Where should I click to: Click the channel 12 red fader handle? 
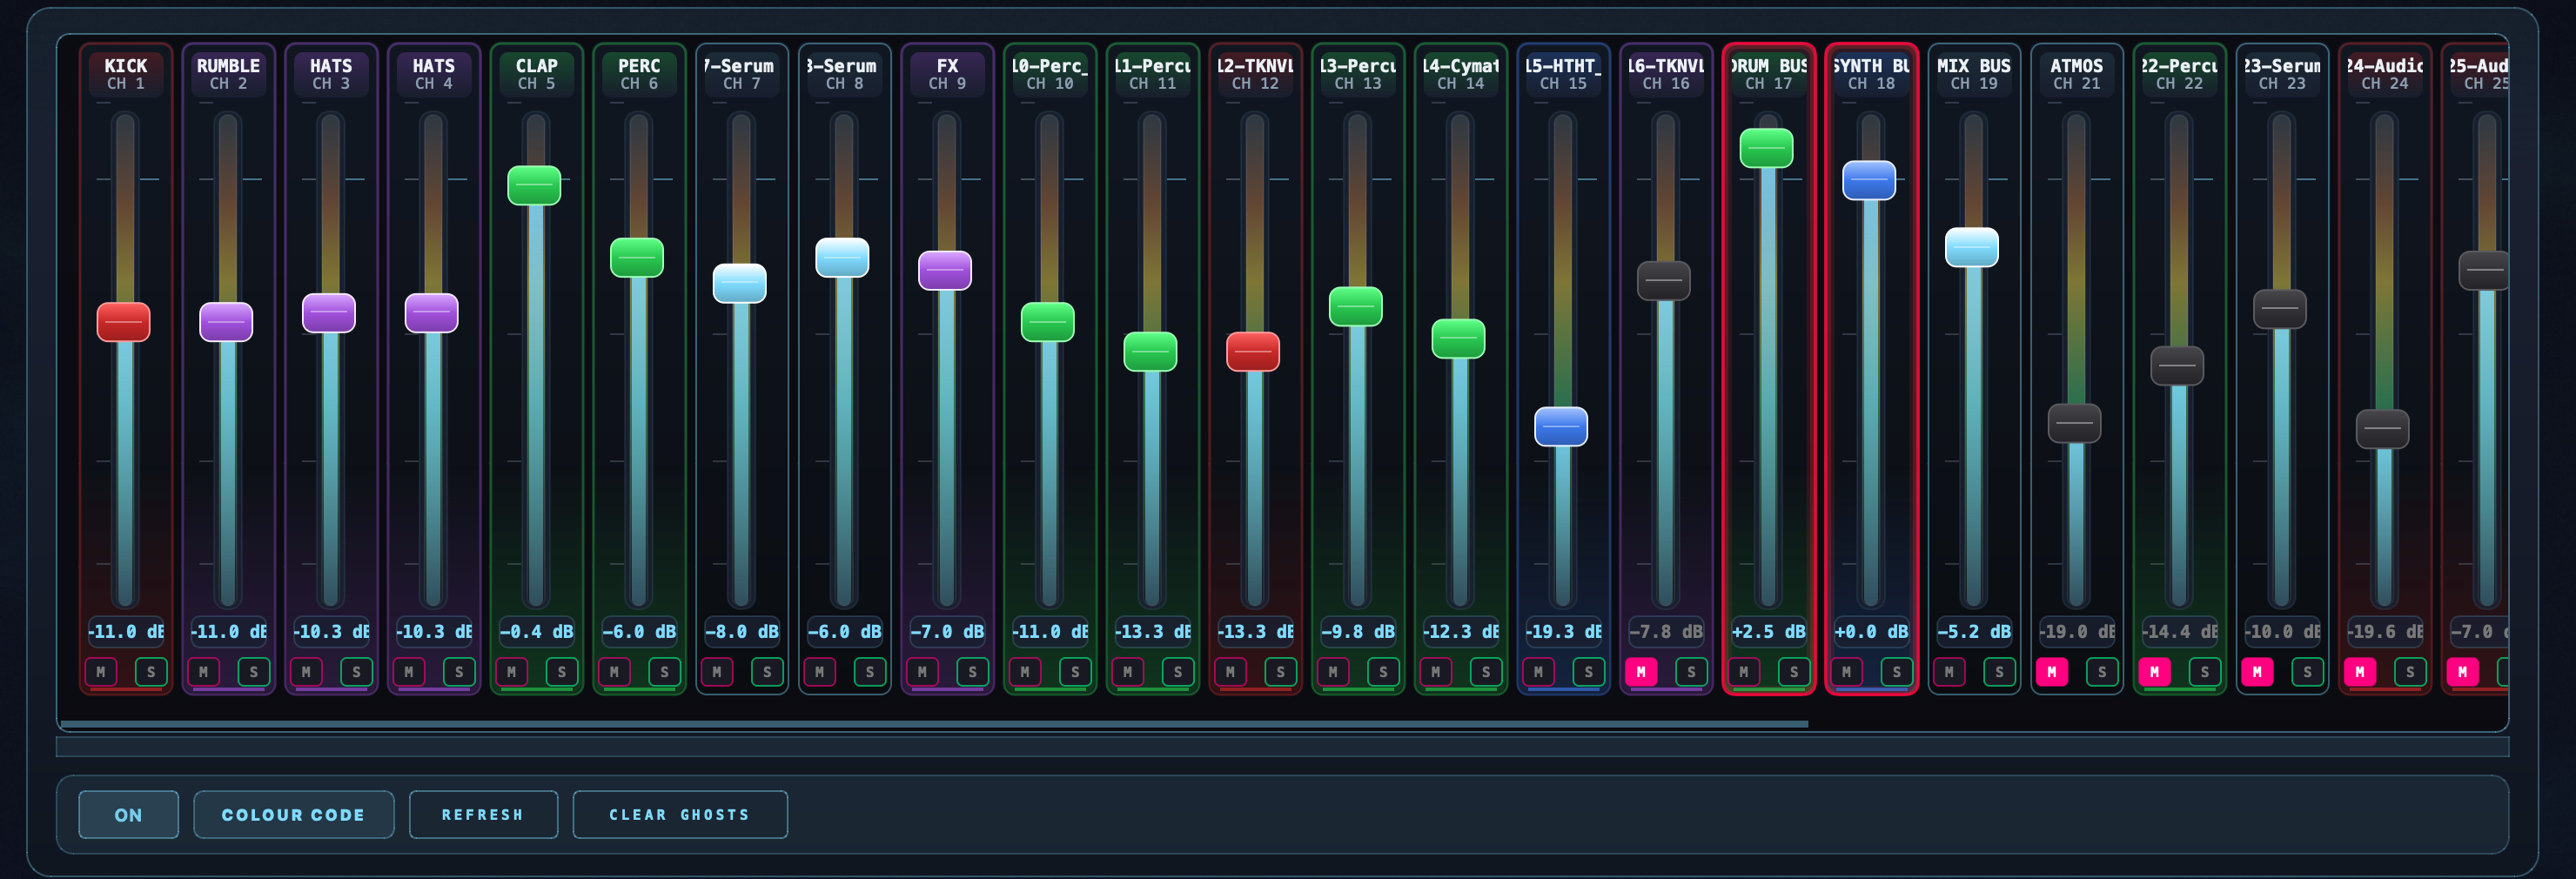[1253, 352]
